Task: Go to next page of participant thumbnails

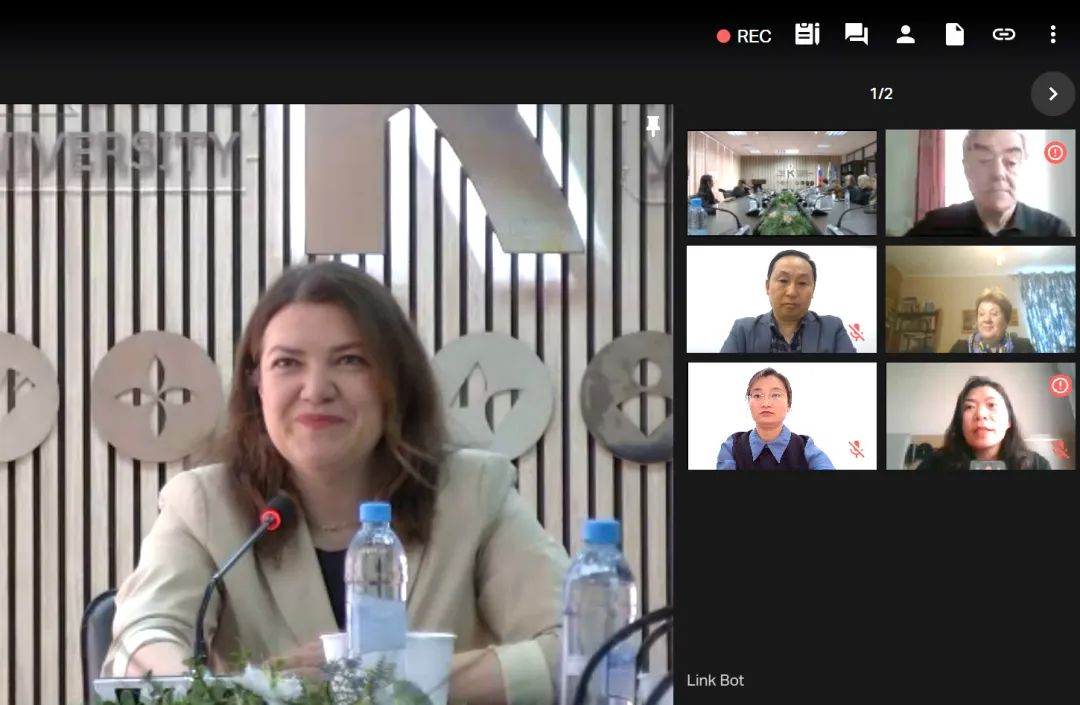Action: [1052, 94]
